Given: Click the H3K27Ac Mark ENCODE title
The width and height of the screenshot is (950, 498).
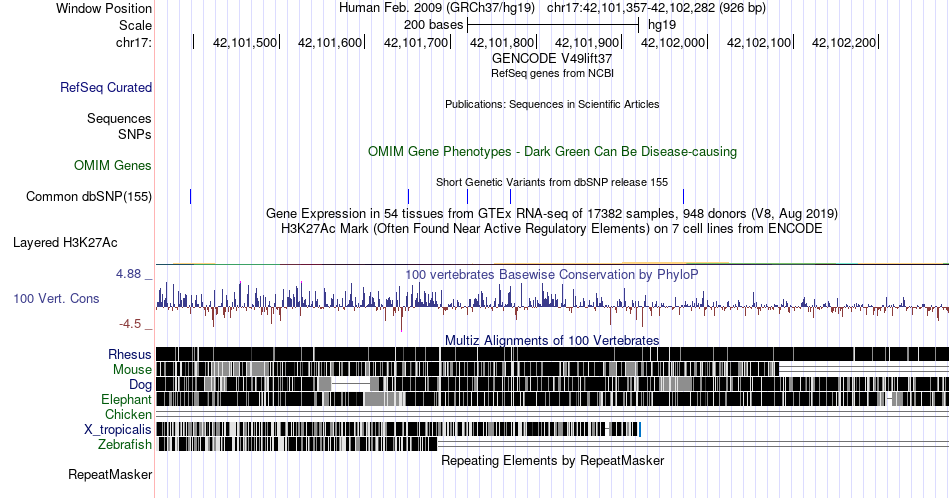Looking at the screenshot, I should 552,228.
